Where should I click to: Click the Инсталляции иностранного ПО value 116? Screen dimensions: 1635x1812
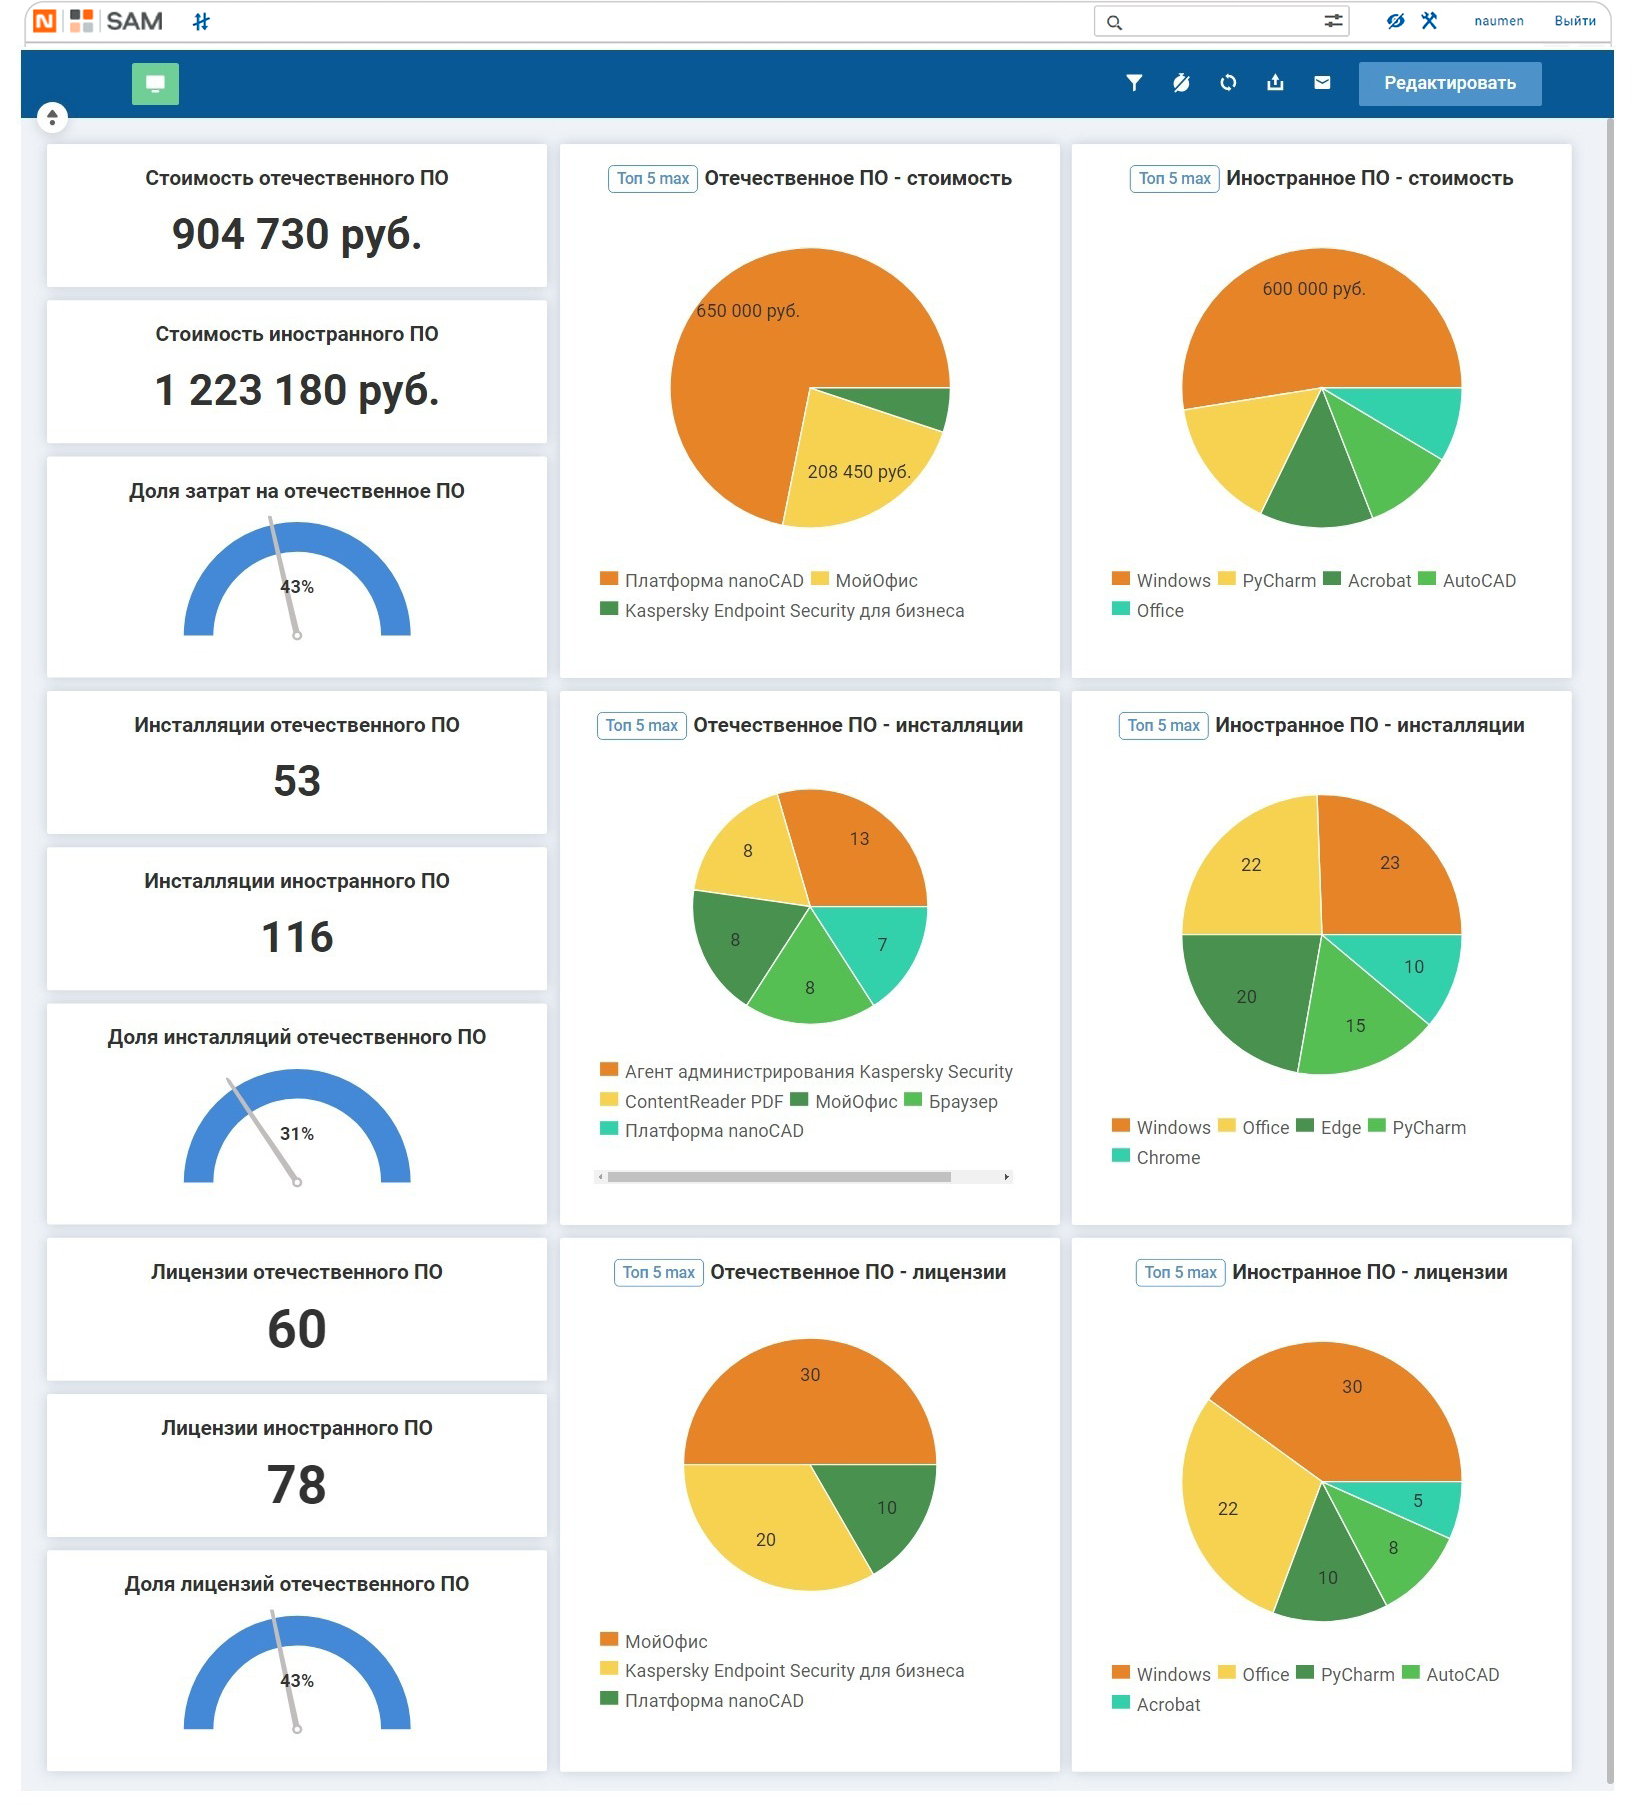(x=297, y=937)
